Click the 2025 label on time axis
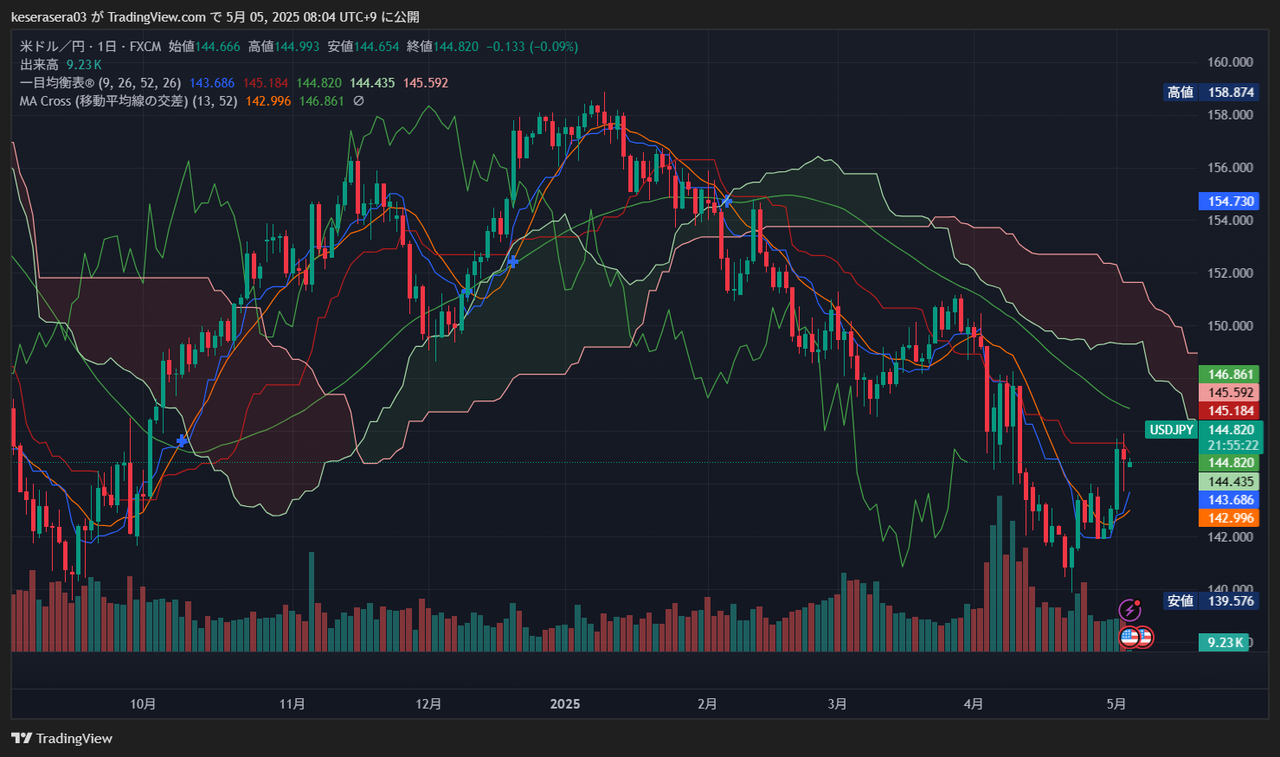 point(565,704)
